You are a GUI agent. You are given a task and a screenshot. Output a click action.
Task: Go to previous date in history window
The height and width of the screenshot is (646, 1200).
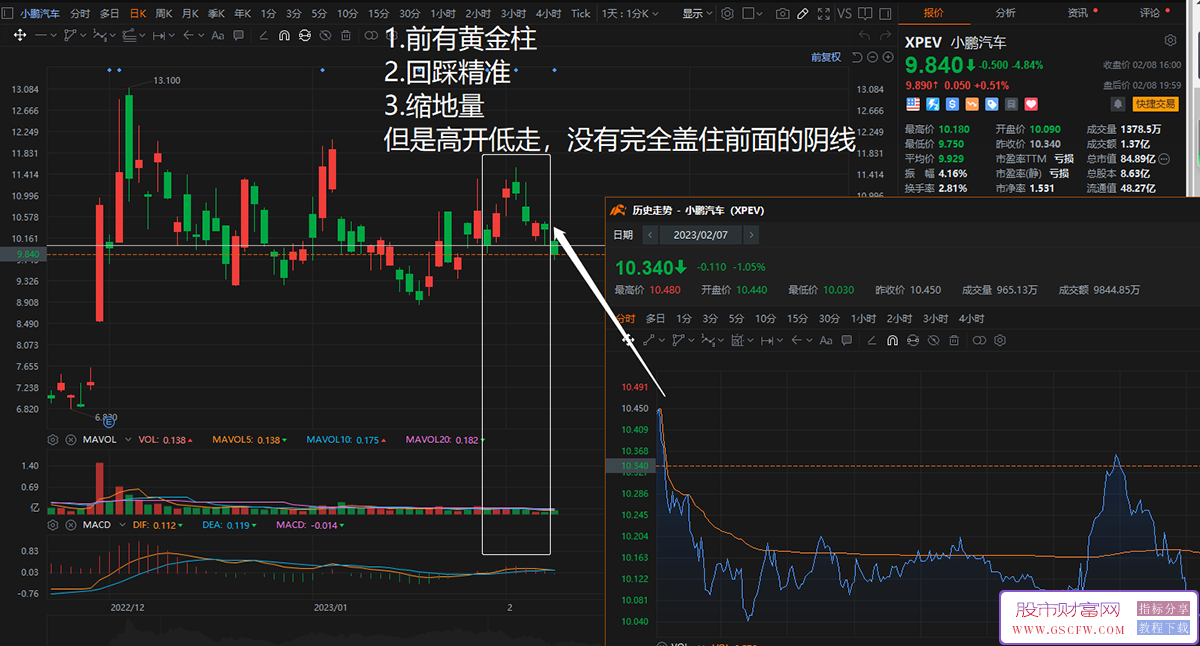[x=651, y=235]
